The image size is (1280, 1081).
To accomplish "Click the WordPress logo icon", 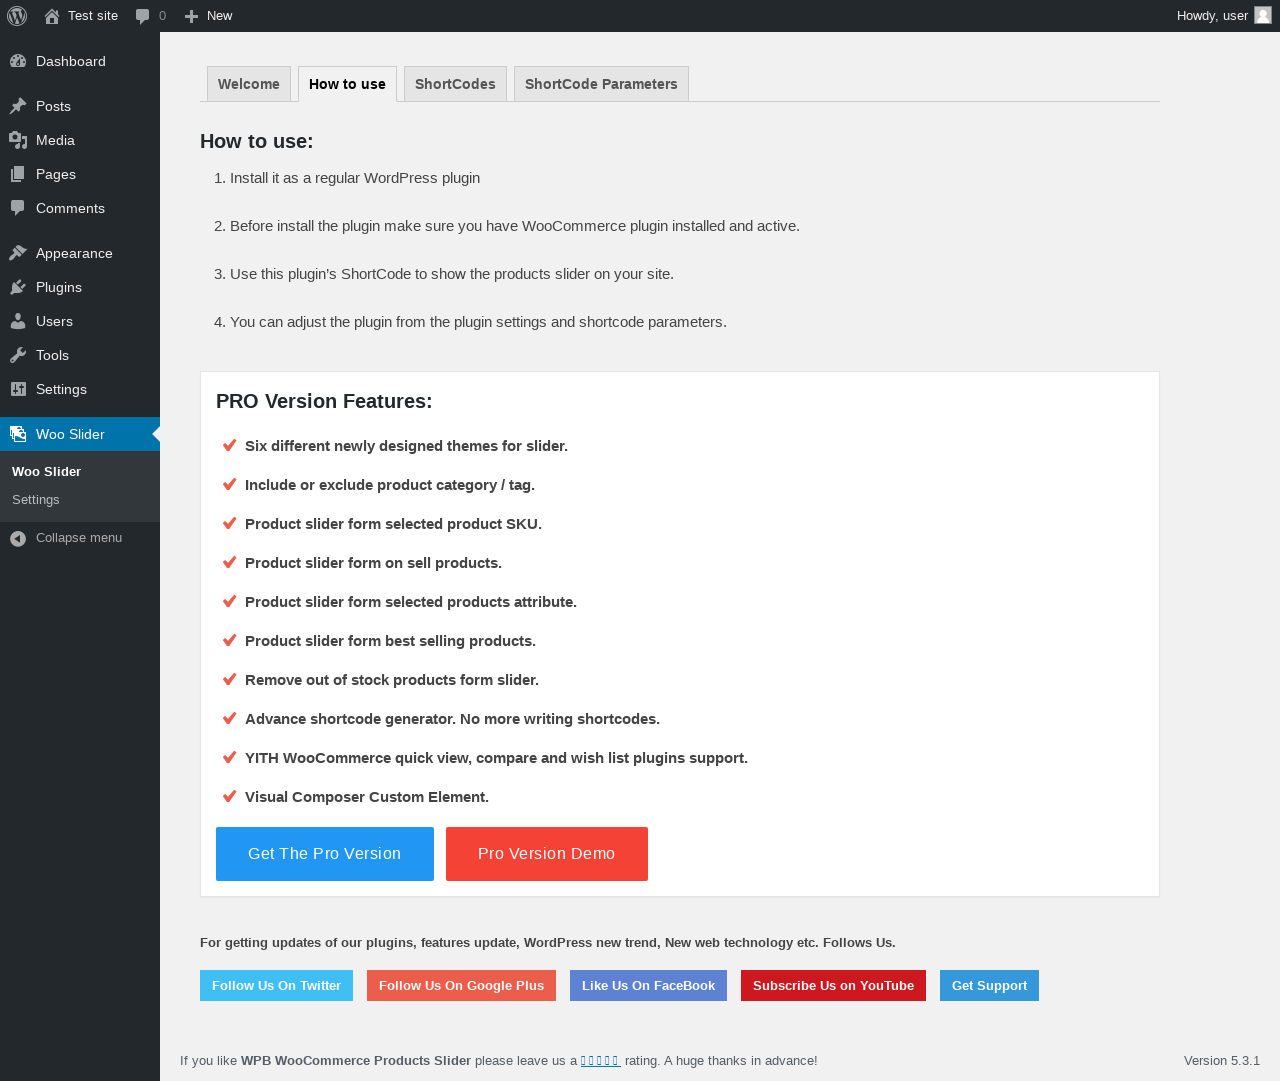I will (x=17, y=16).
